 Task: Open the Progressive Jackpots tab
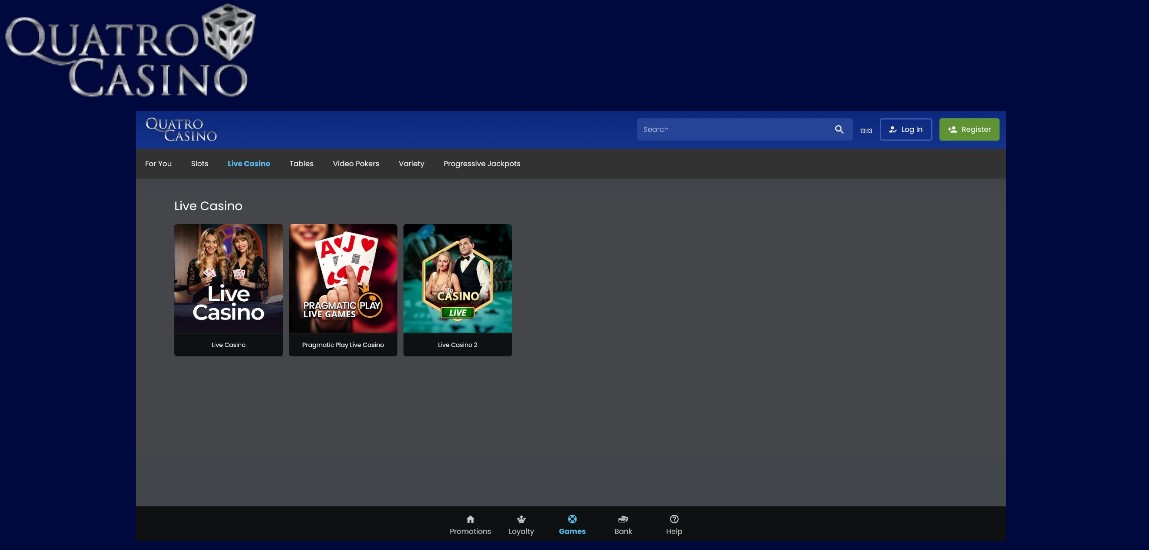(x=482, y=163)
